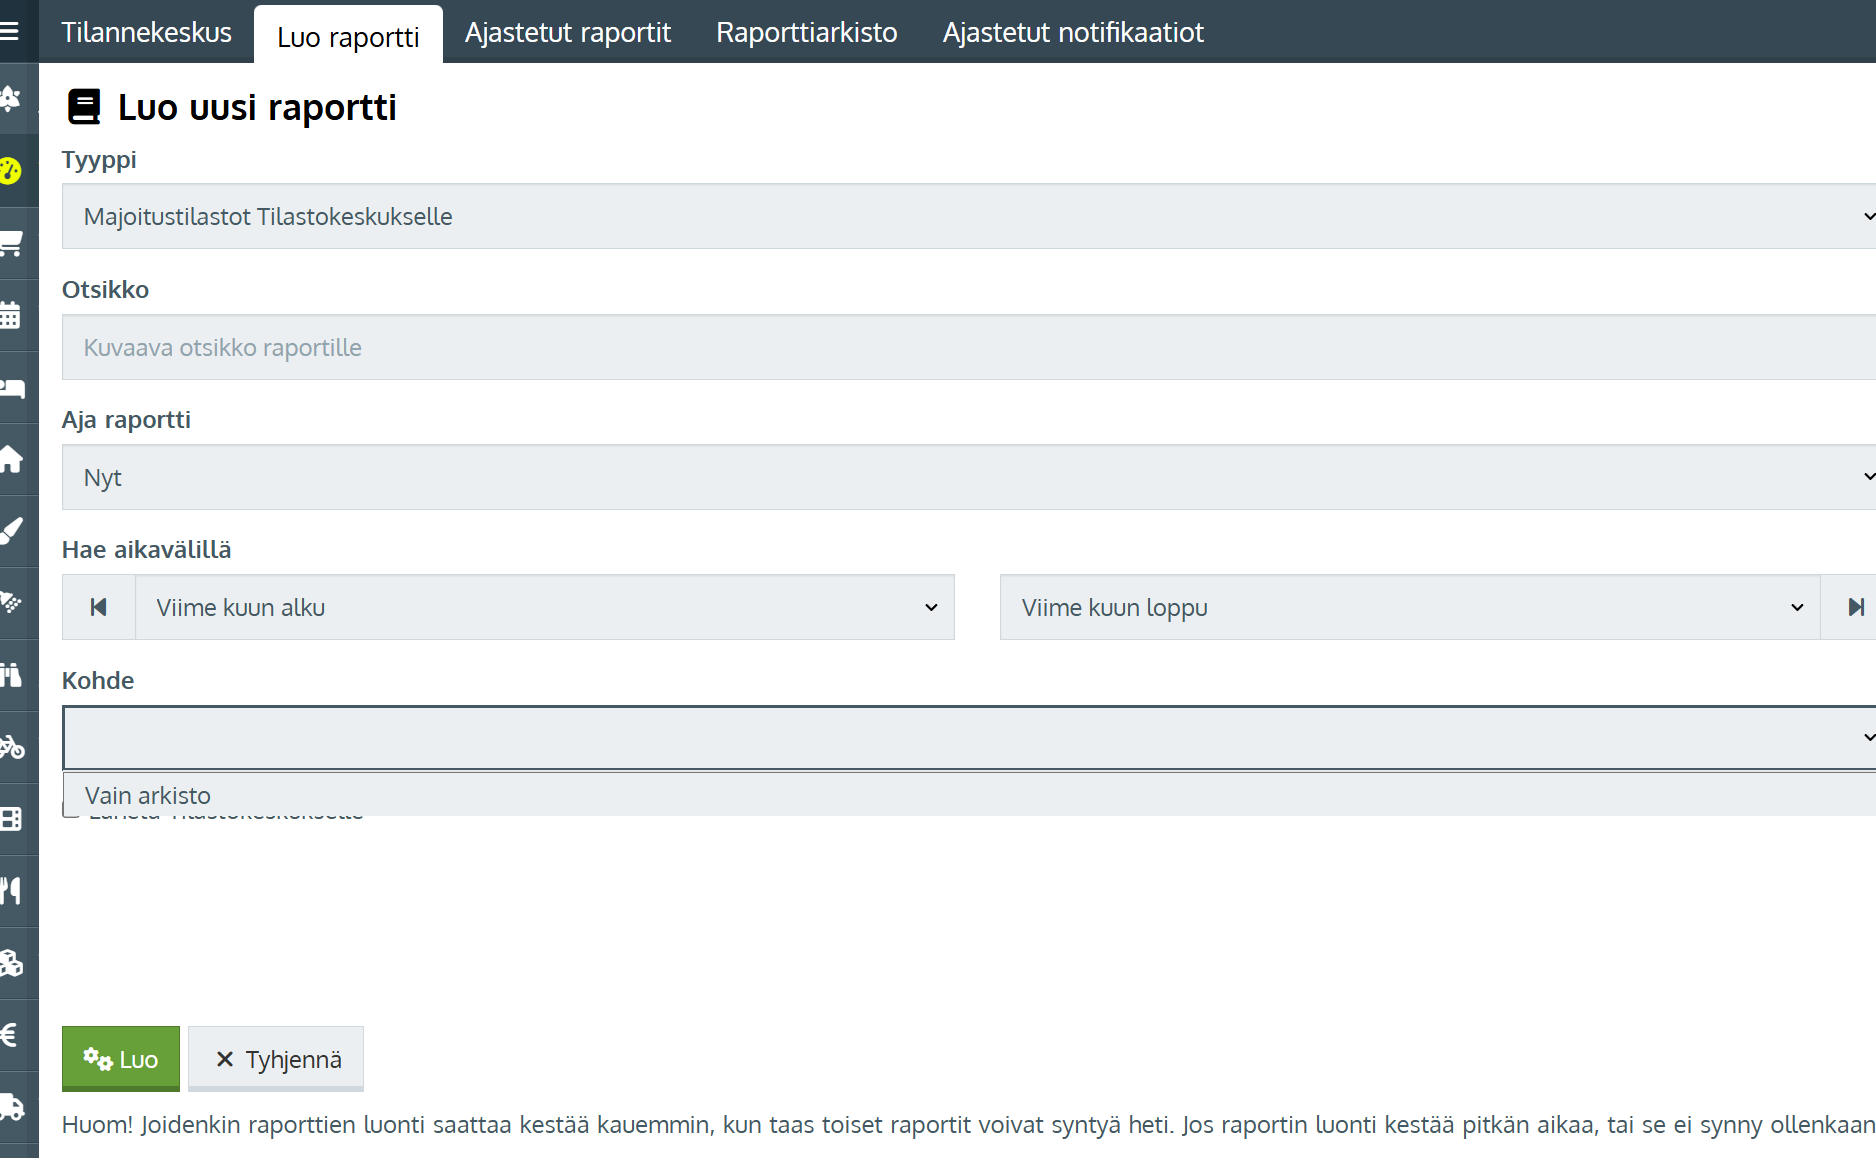
Task: Open the table layout sidebar icon
Action: 10,819
